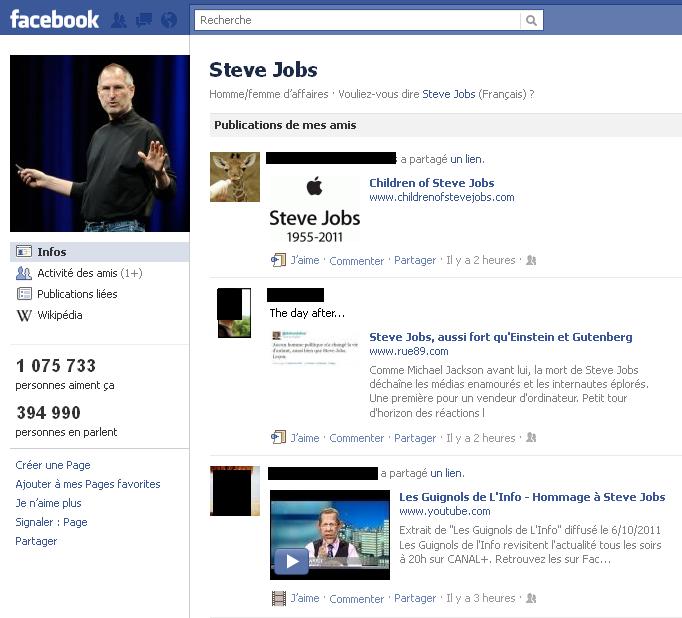Like the rue89 post

304,438
